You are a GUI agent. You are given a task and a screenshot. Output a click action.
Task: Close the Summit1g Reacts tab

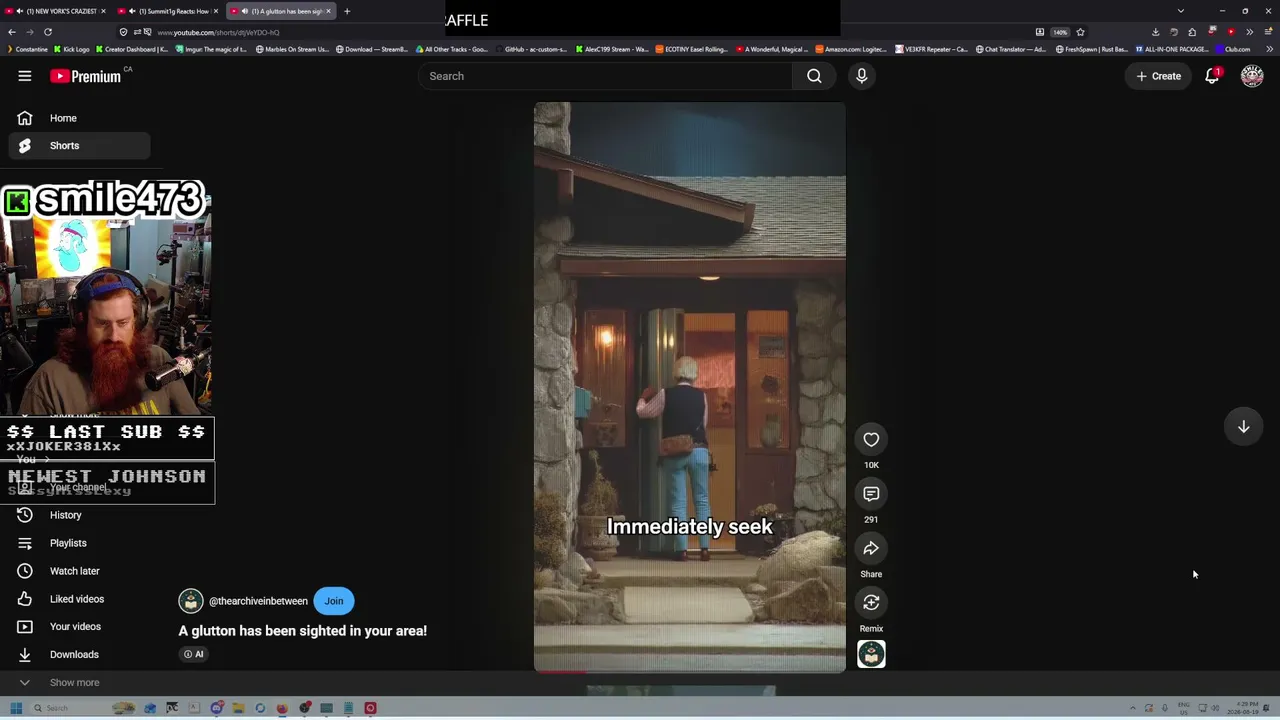pyautogui.click(x=215, y=11)
